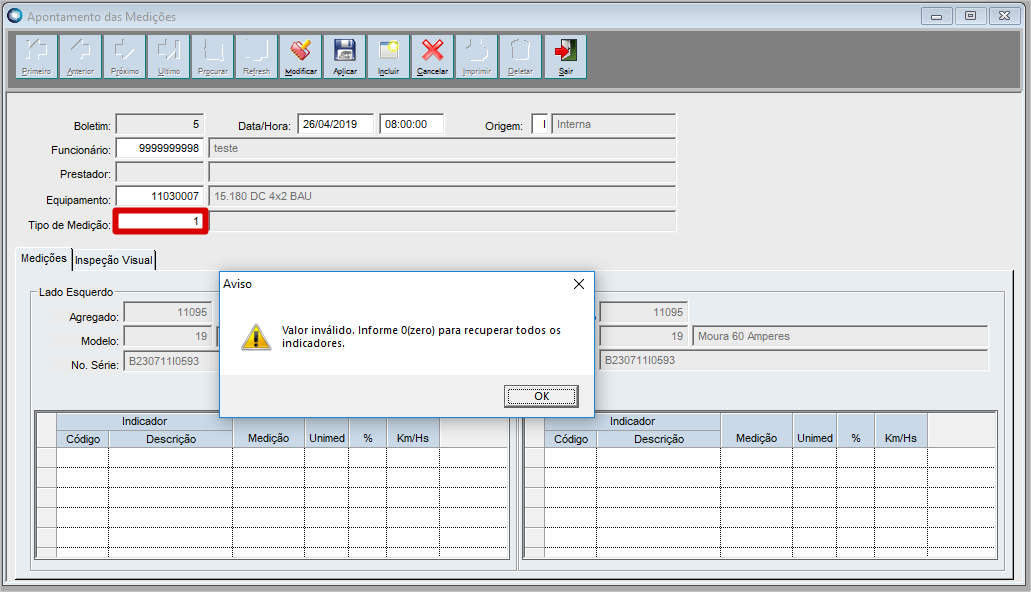This screenshot has width=1031, height=592.
Task: Go to previous record with Anterior
Action: [x=81, y=56]
